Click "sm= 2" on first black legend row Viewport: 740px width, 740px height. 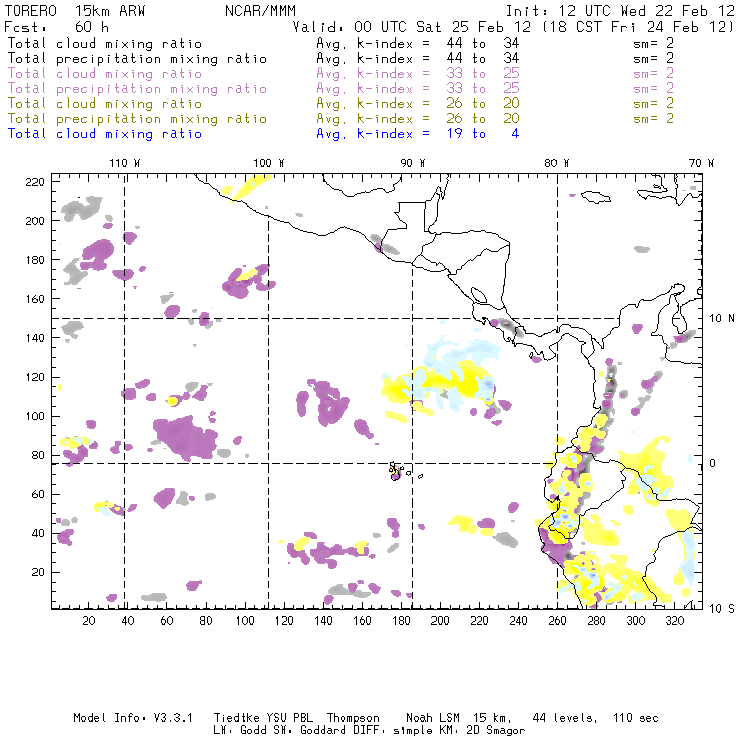tap(653, 44)
